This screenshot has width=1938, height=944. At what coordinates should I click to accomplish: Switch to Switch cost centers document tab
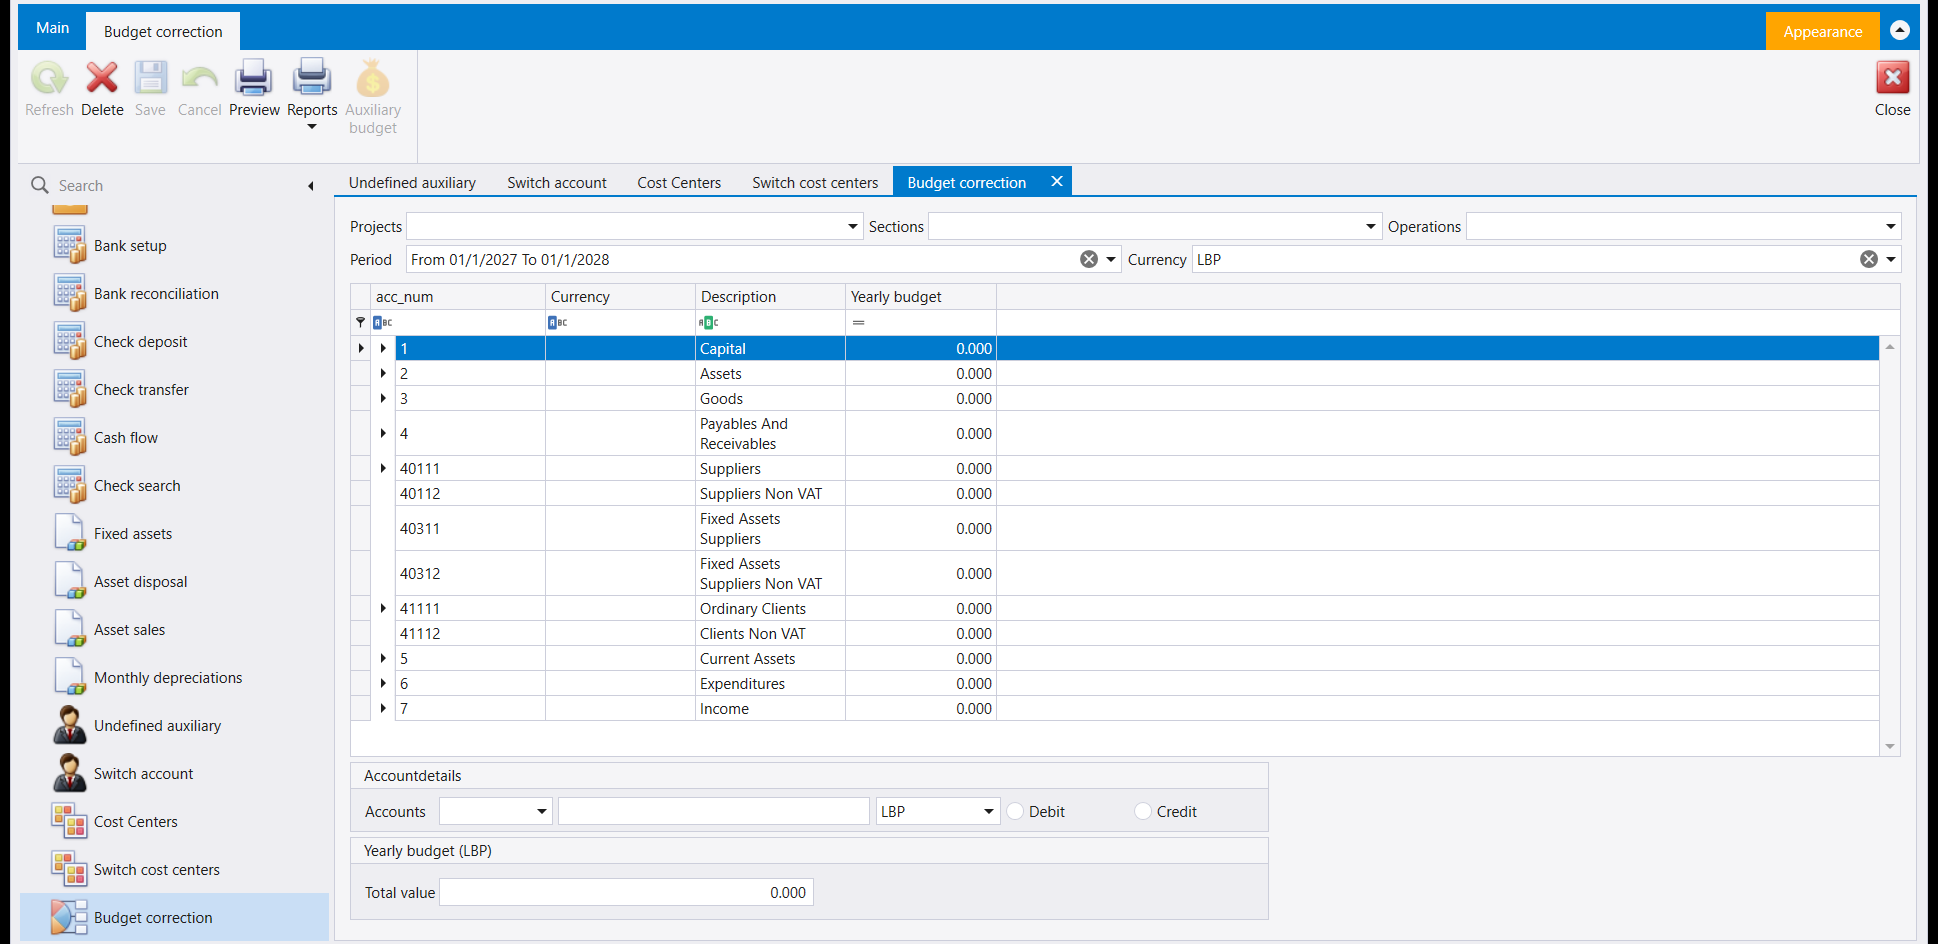click(x=815, y=183)
